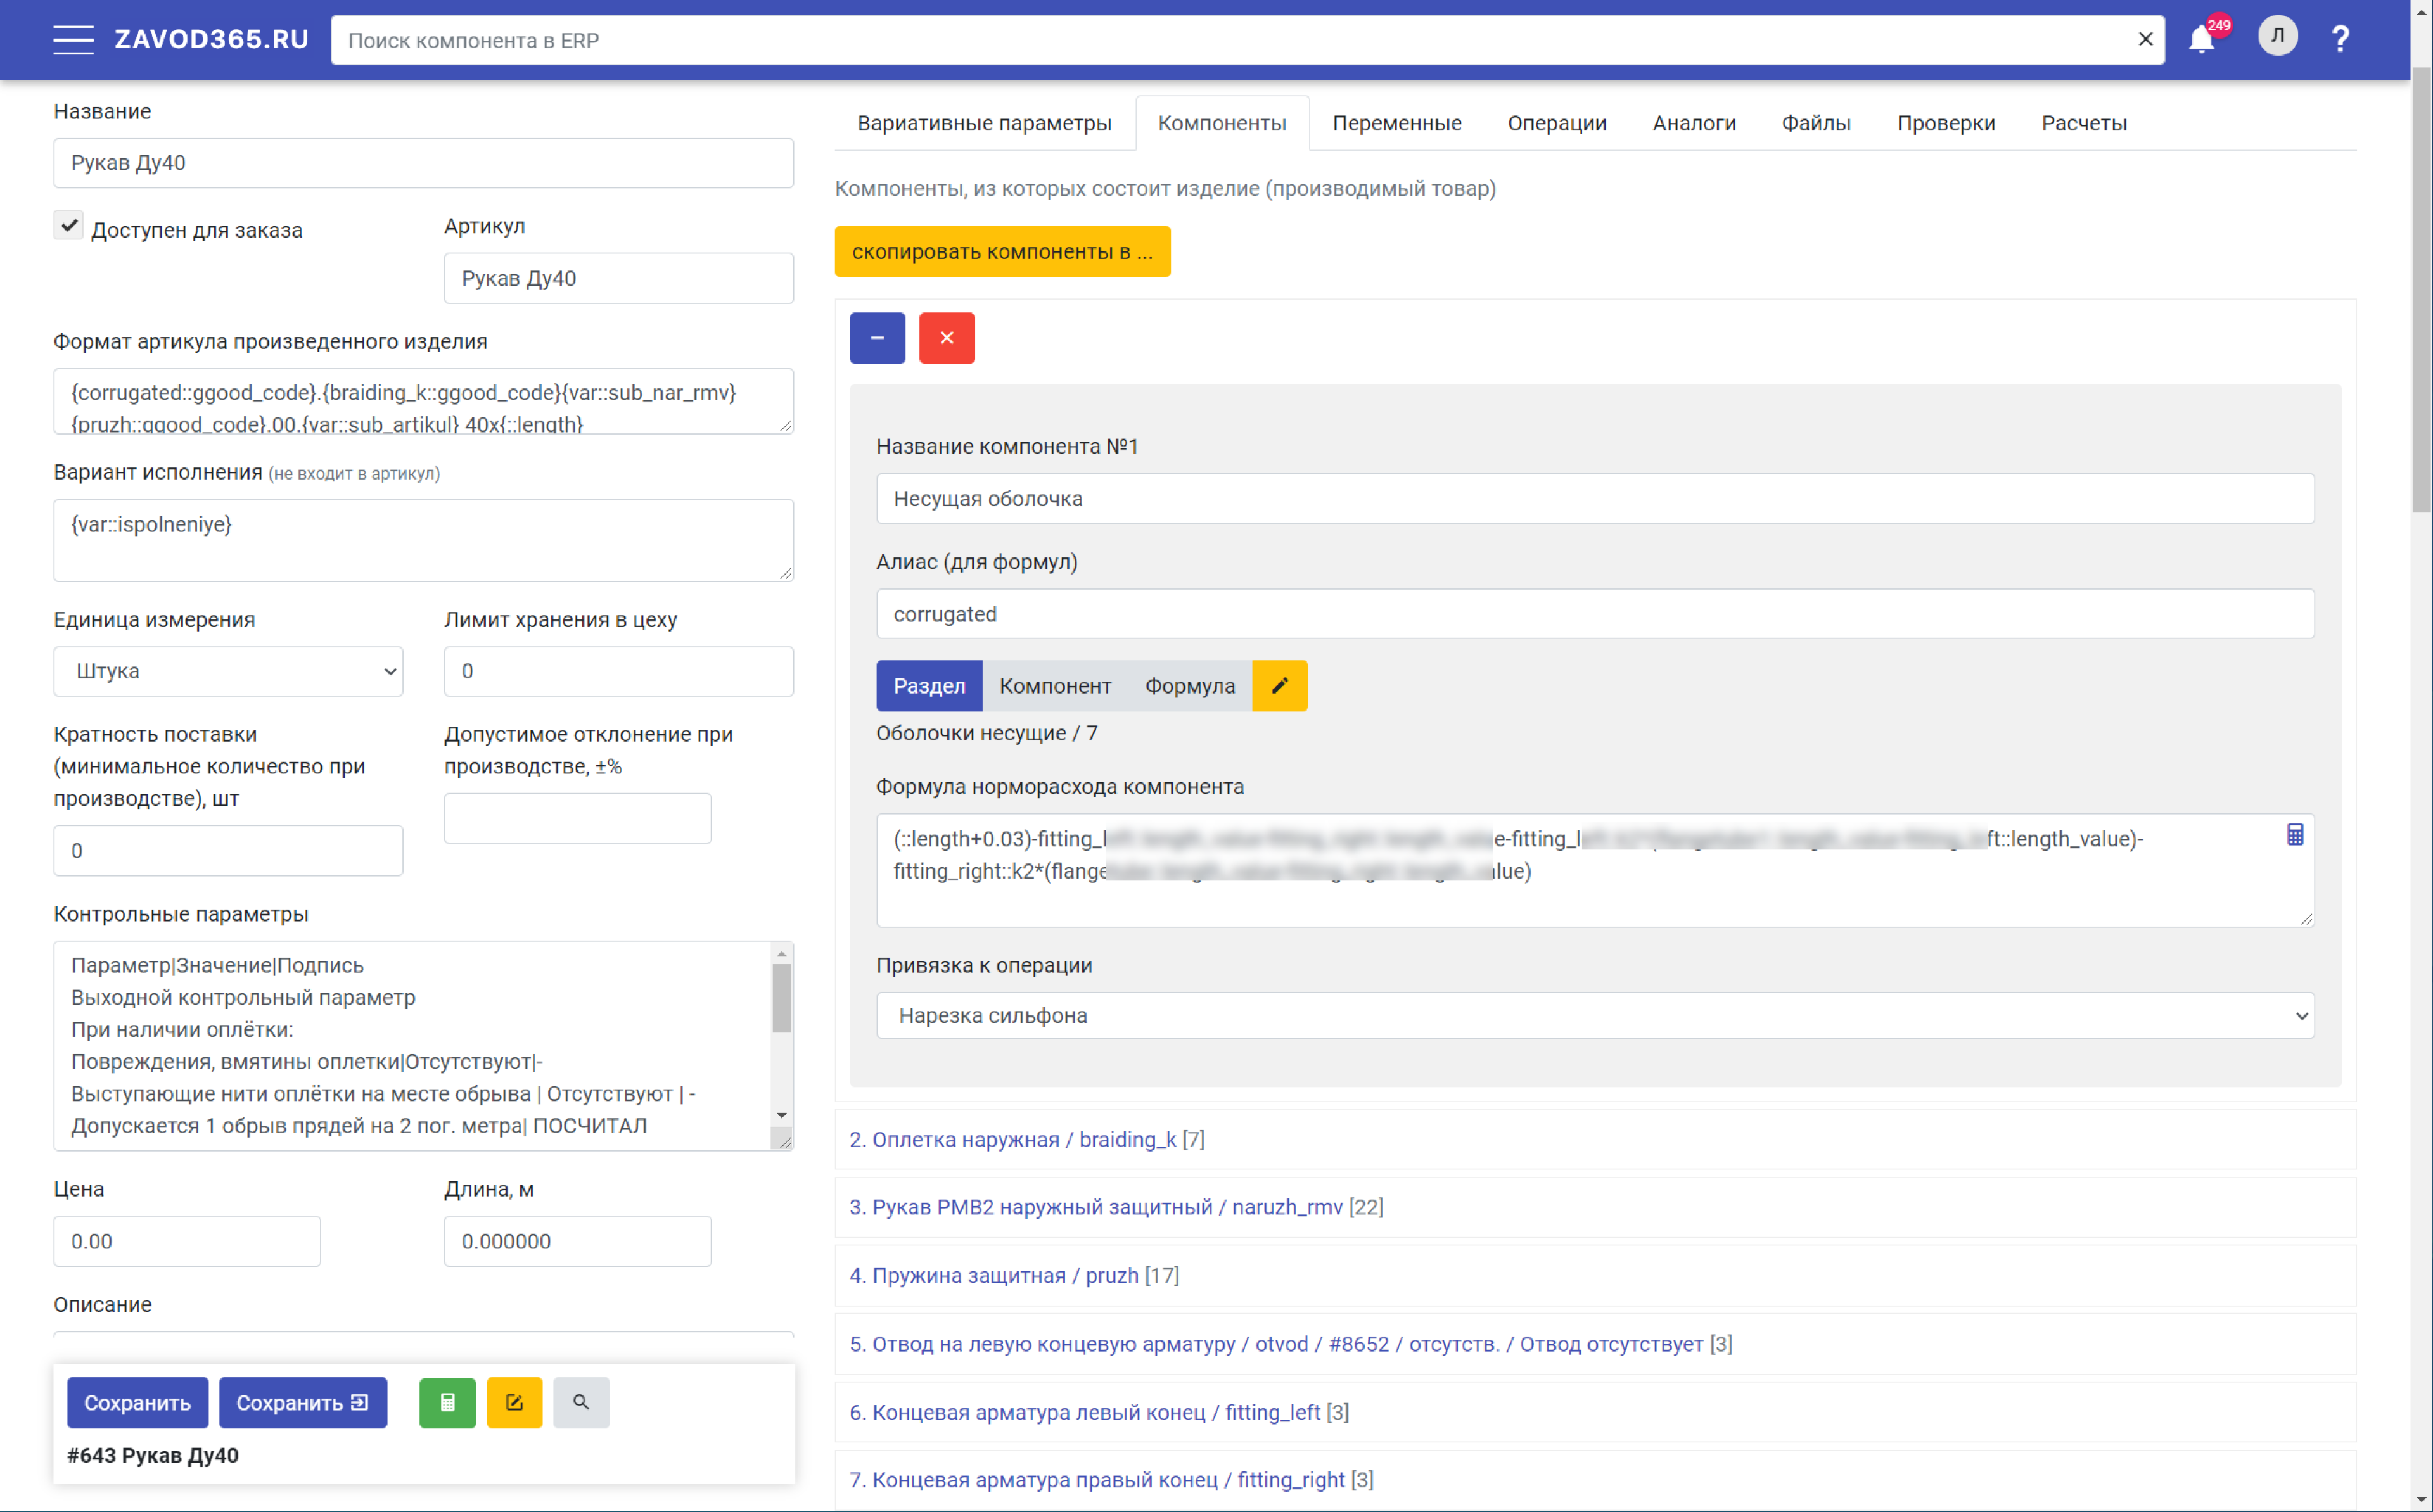Screen dimensions: 2433x1512
Task: Click the red delete component button
Action: (946, 338)
